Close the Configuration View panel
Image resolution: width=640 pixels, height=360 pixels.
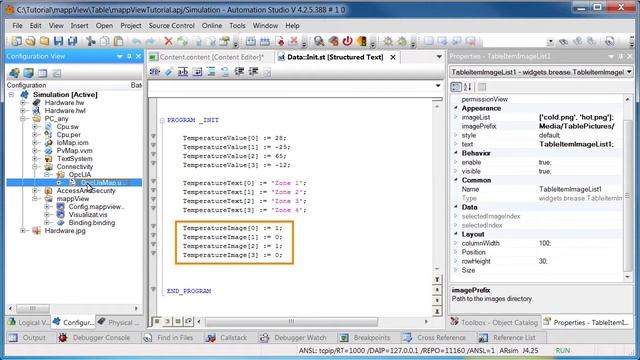(x=138, y=56)
